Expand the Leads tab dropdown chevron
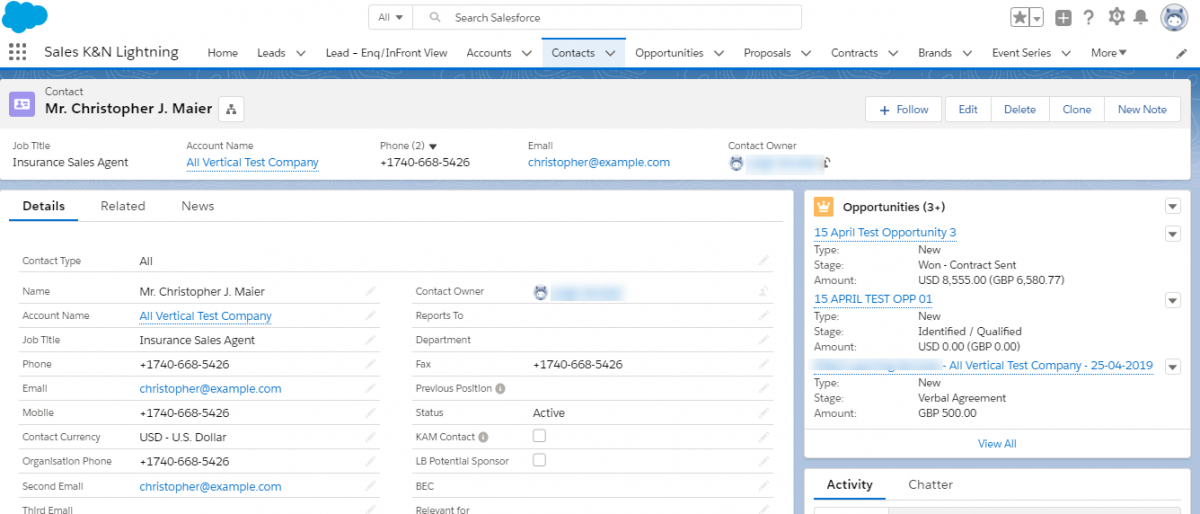The height and width of the screenshot is (514, 1200). 302,53
